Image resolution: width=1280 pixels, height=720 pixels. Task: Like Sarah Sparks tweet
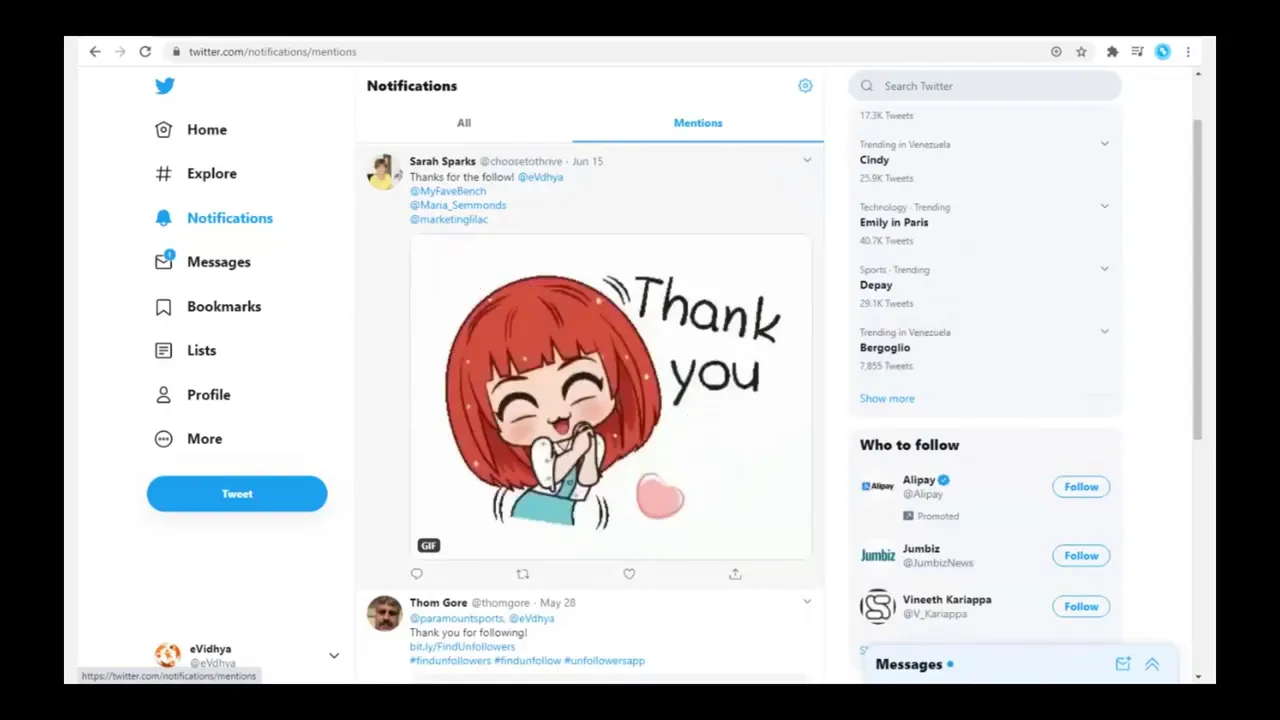tap(629, 574)
